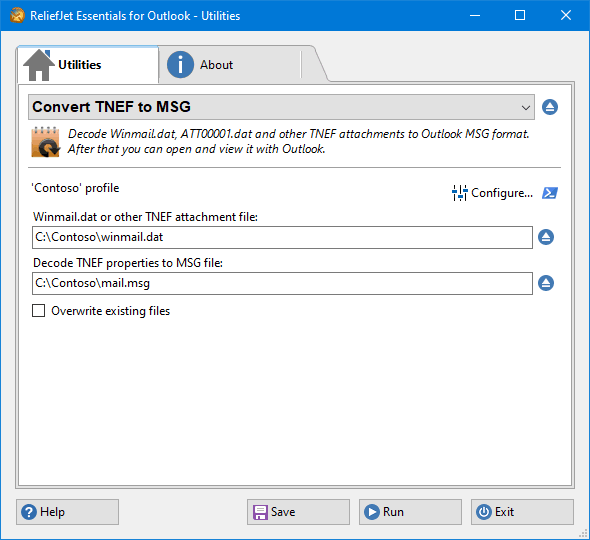Expand the Convert TNEF to MSG dropdown

pyautogui.click(x=281, y=107)
